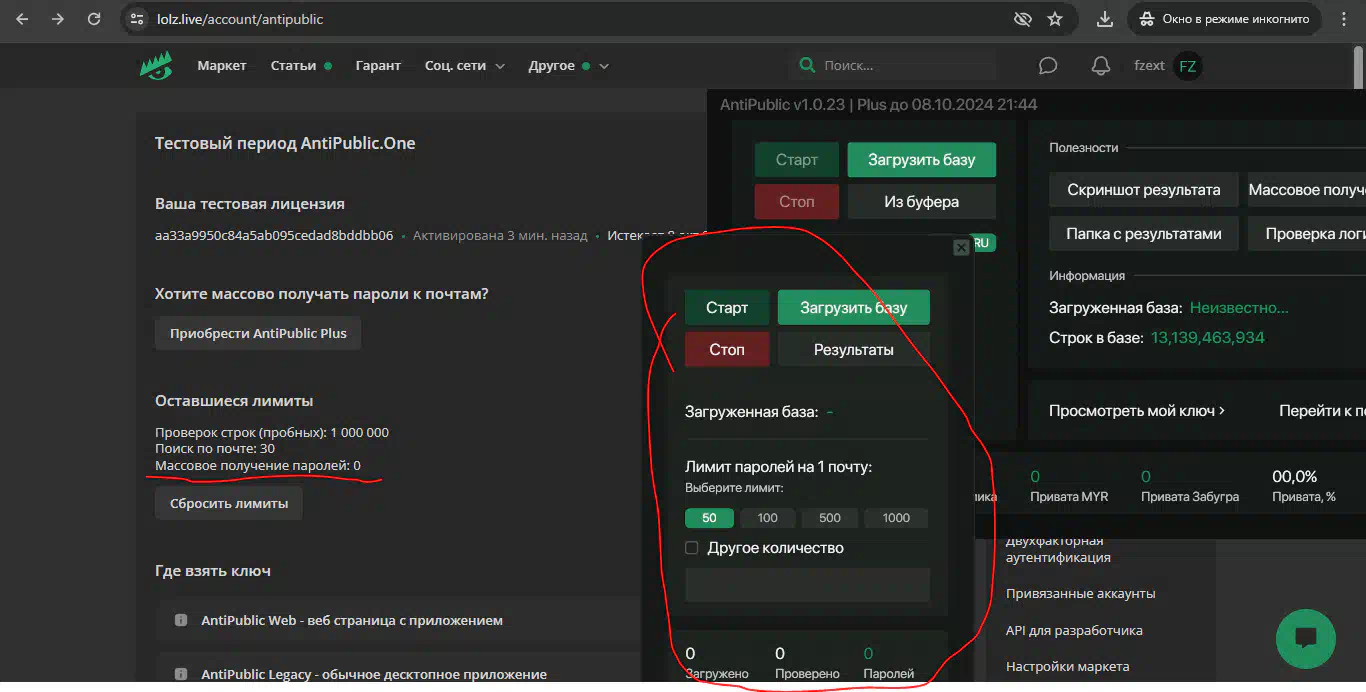Screen dimensions: 1366x692
Task: Click Загрузить базу in the circled popup
Action: point(853,307)
